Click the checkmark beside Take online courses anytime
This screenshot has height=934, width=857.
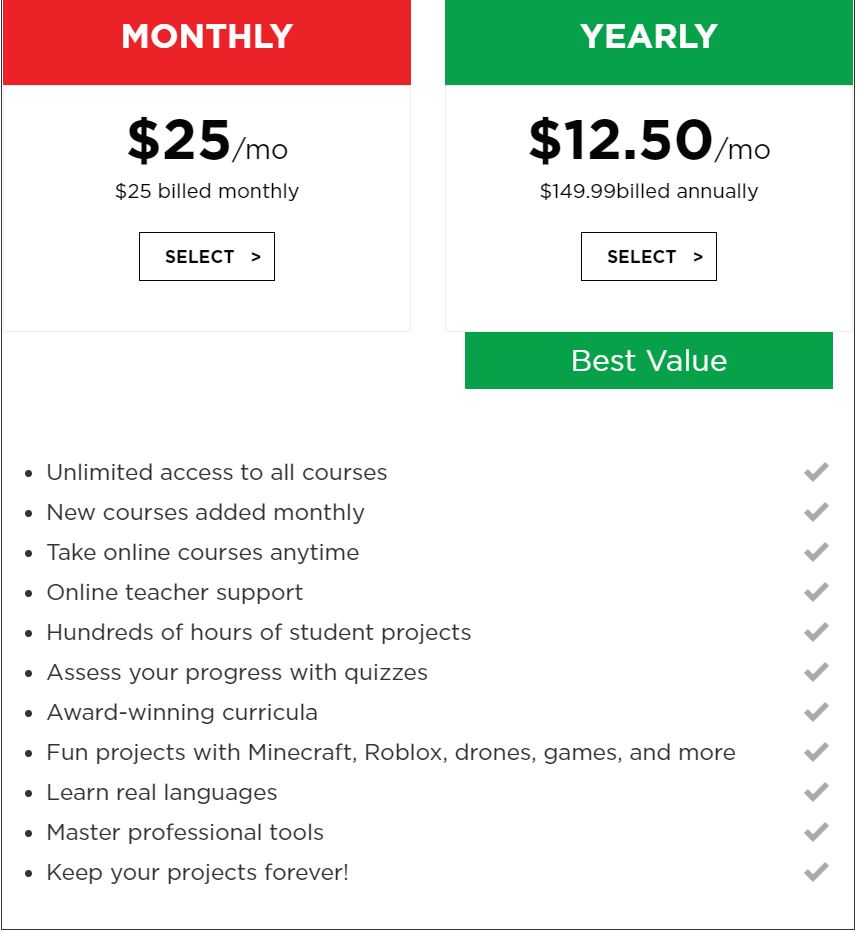pos(815,552)
